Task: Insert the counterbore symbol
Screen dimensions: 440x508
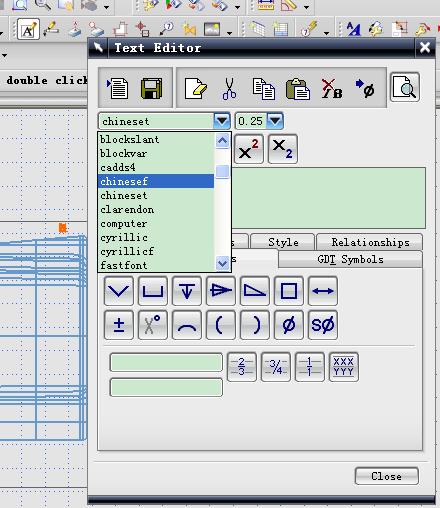Action: pos(153,291)
